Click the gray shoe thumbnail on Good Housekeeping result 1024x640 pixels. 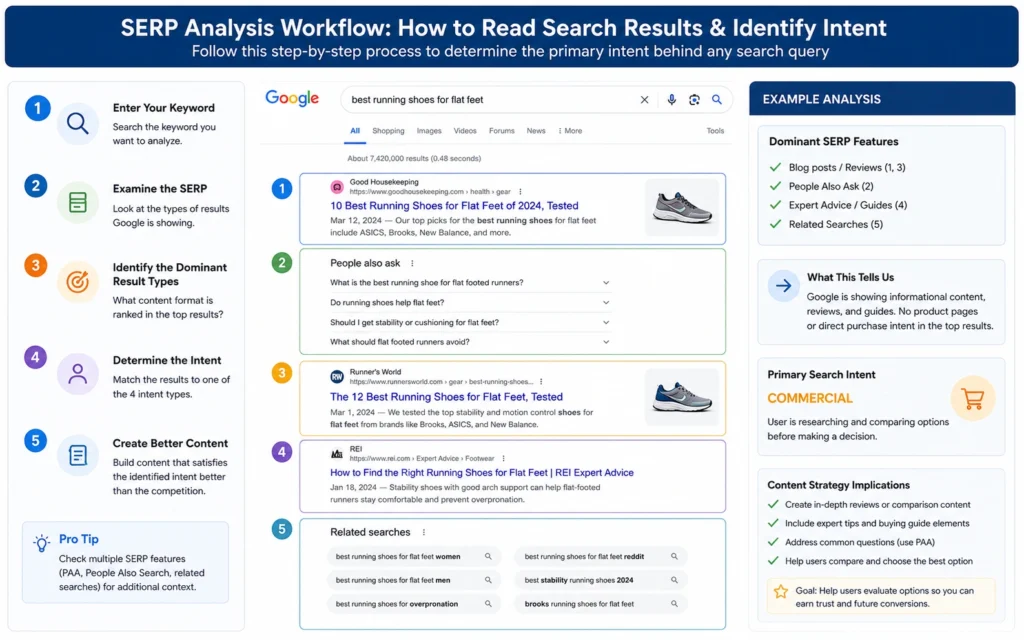coord(682,207)
